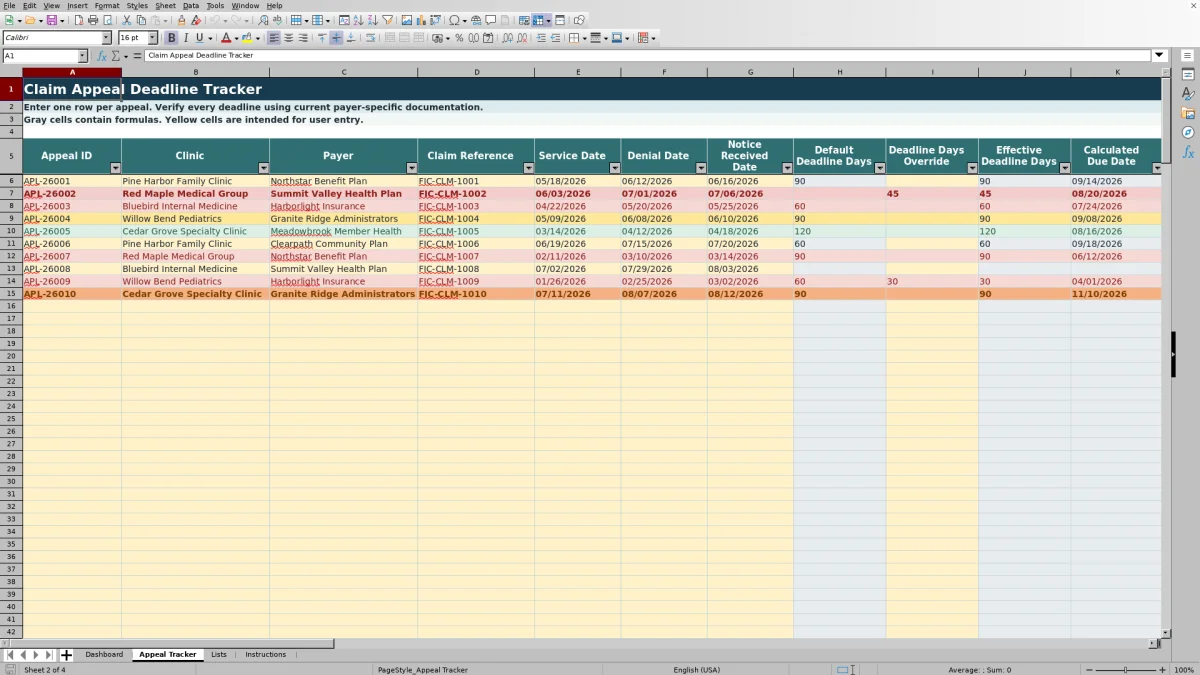Viewport: 1200px width, 675px height.
Task: Click the Increase Indent icon
Action: (541, 38)
